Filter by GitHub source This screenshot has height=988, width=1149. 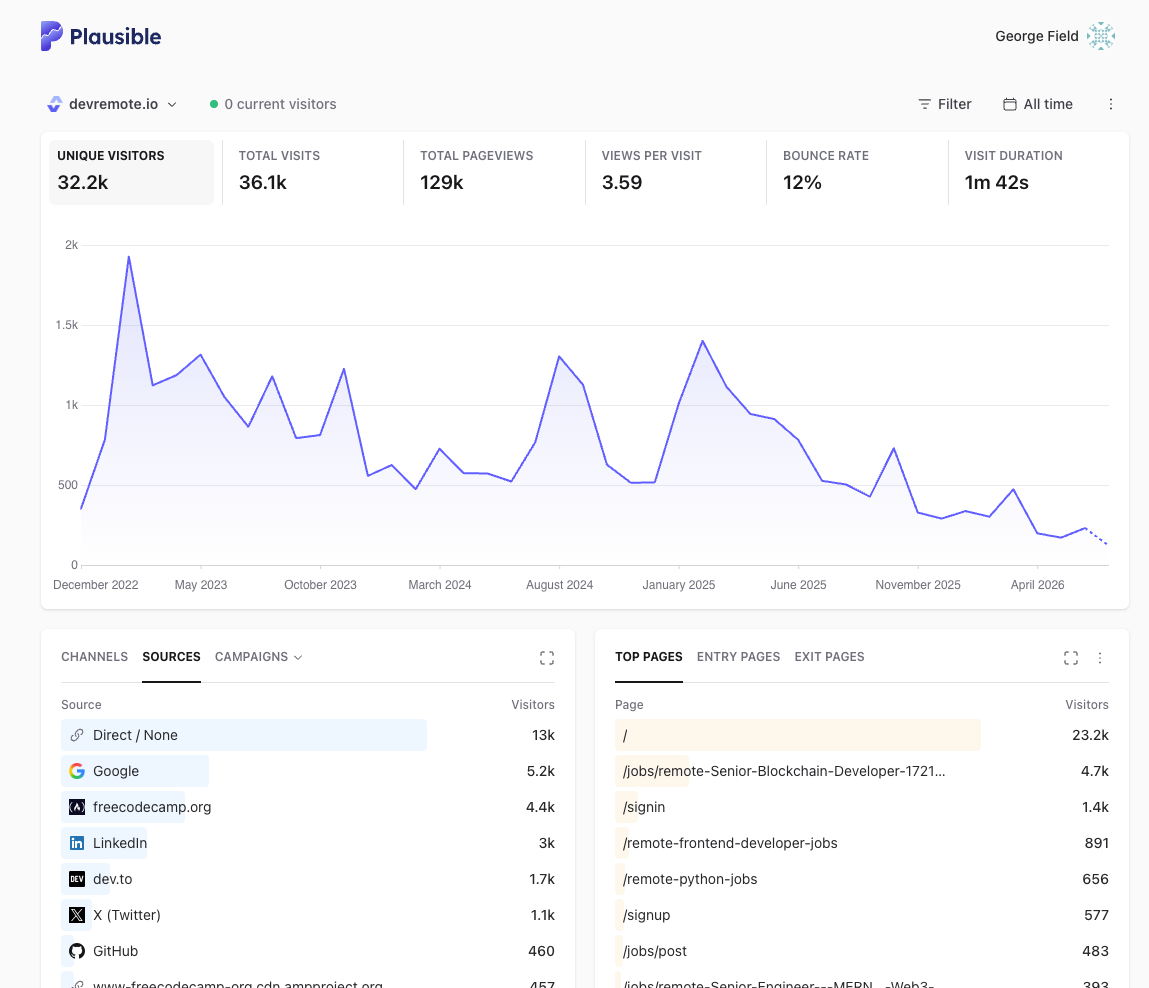point(115,951)
